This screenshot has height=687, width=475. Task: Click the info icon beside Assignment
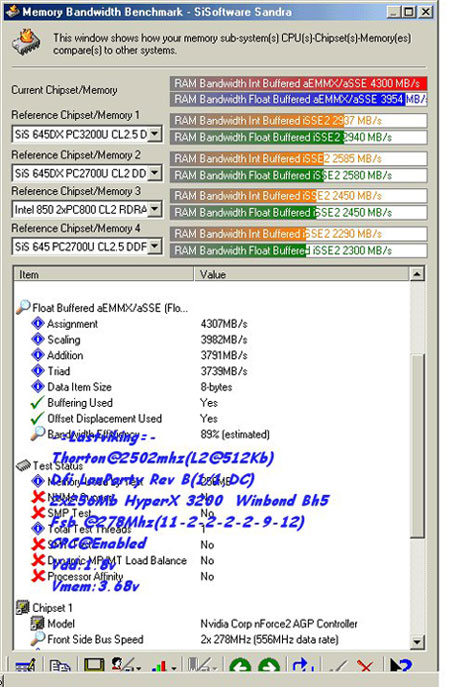pos(38,323)
